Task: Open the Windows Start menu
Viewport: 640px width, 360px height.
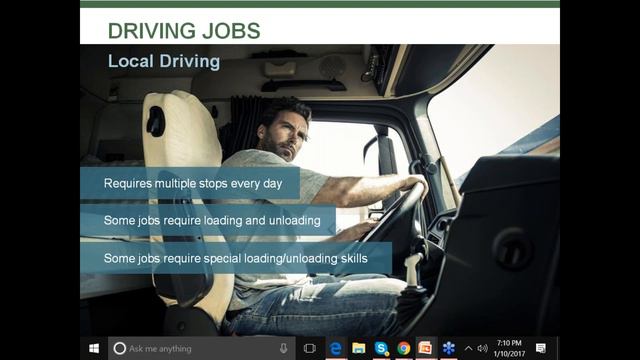Action: [94, 348]
